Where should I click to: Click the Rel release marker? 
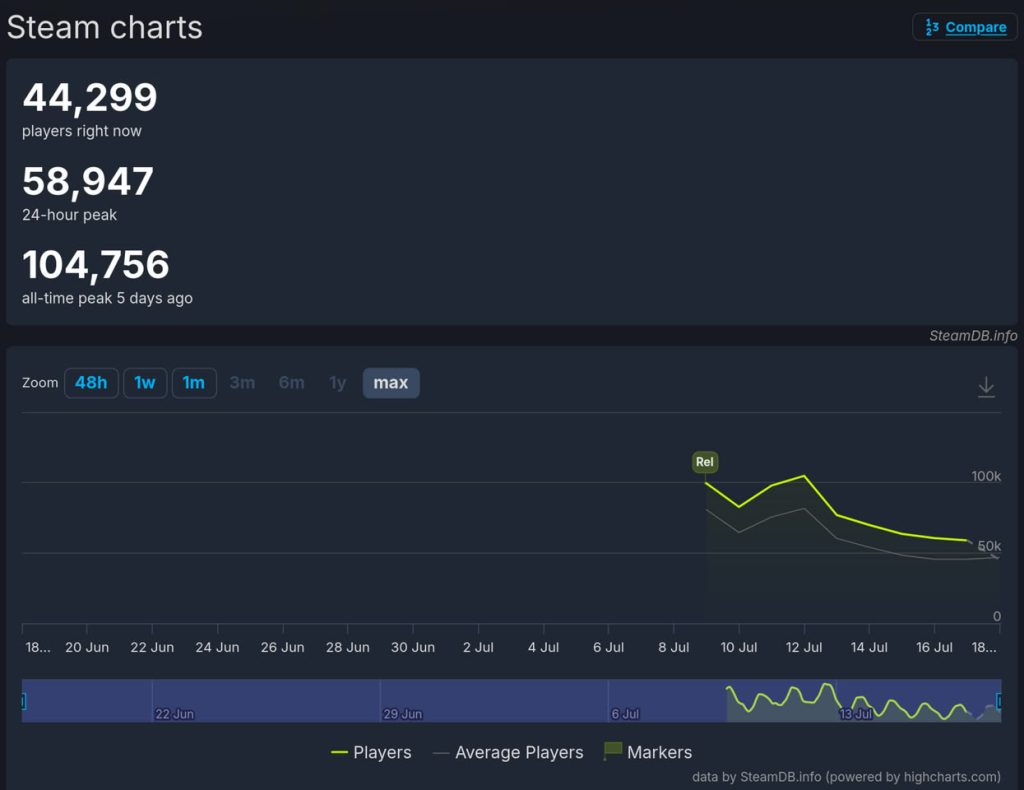(705, 462)
